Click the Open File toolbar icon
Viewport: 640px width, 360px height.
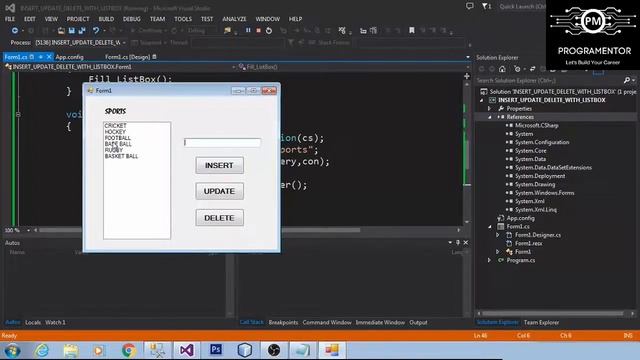coord(61,31)
